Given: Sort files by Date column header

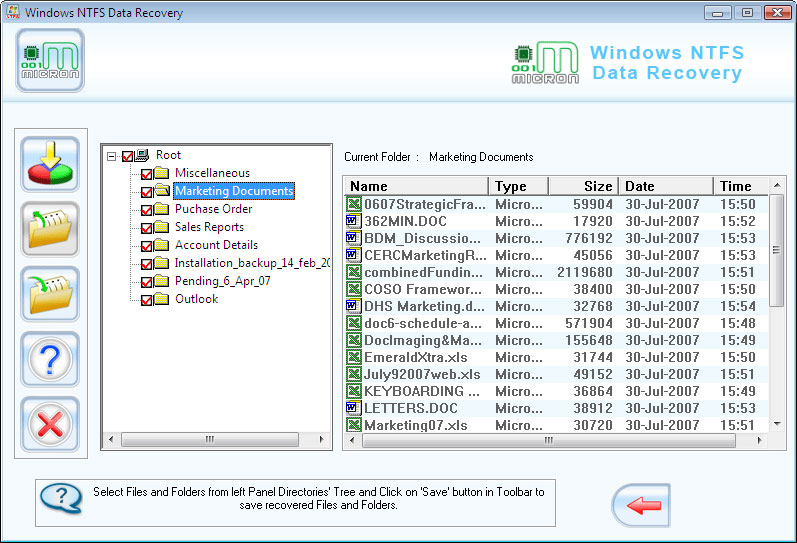Looking at the screenshot, I should [665, 186].
